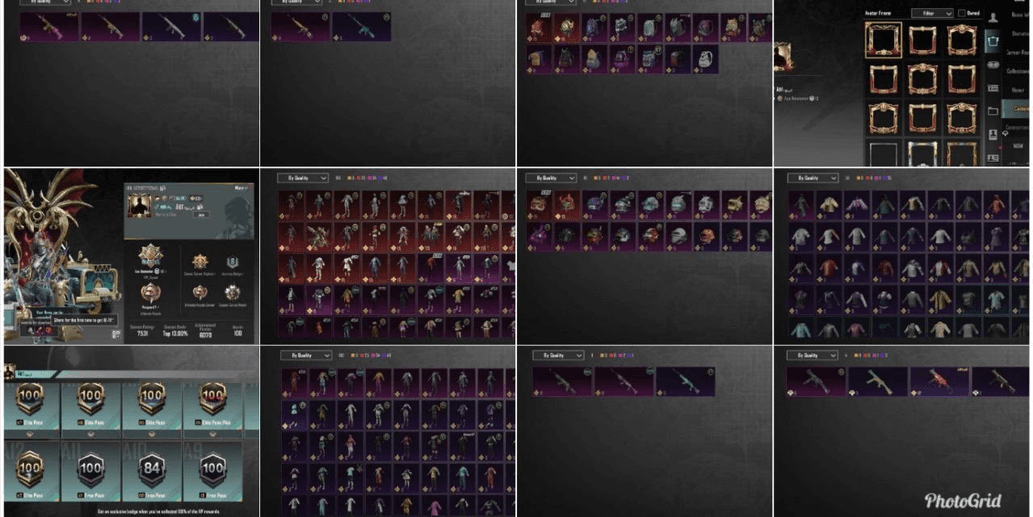The image size is (1033, 517).
Task: Open By Quality dropdown above the helmets grid
Action: point(551,178)
